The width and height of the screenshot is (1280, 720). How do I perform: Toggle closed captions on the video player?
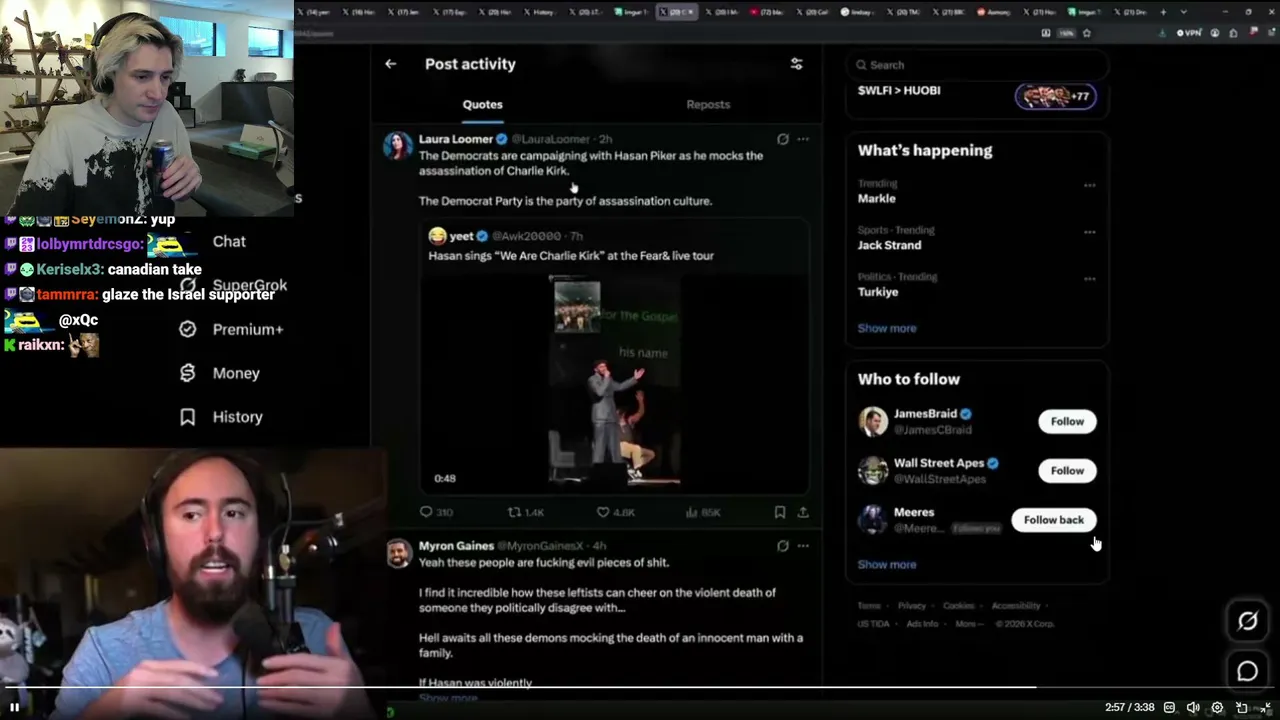coord(1169,707)
